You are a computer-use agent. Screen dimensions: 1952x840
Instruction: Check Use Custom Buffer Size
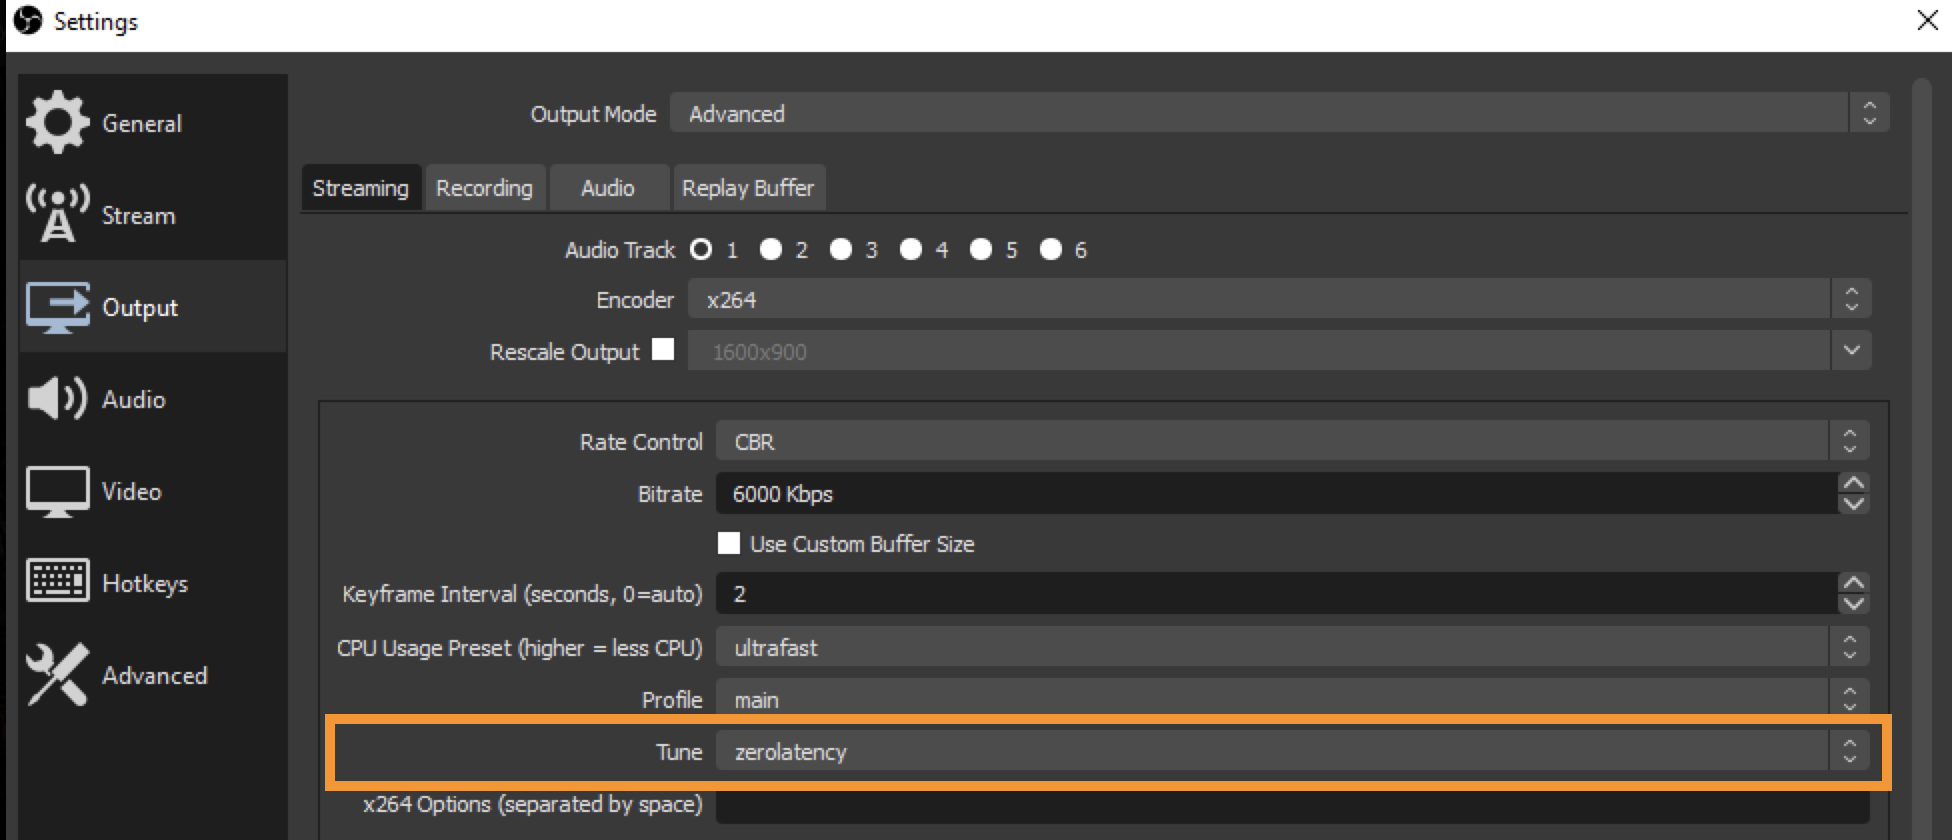[729, 543]
